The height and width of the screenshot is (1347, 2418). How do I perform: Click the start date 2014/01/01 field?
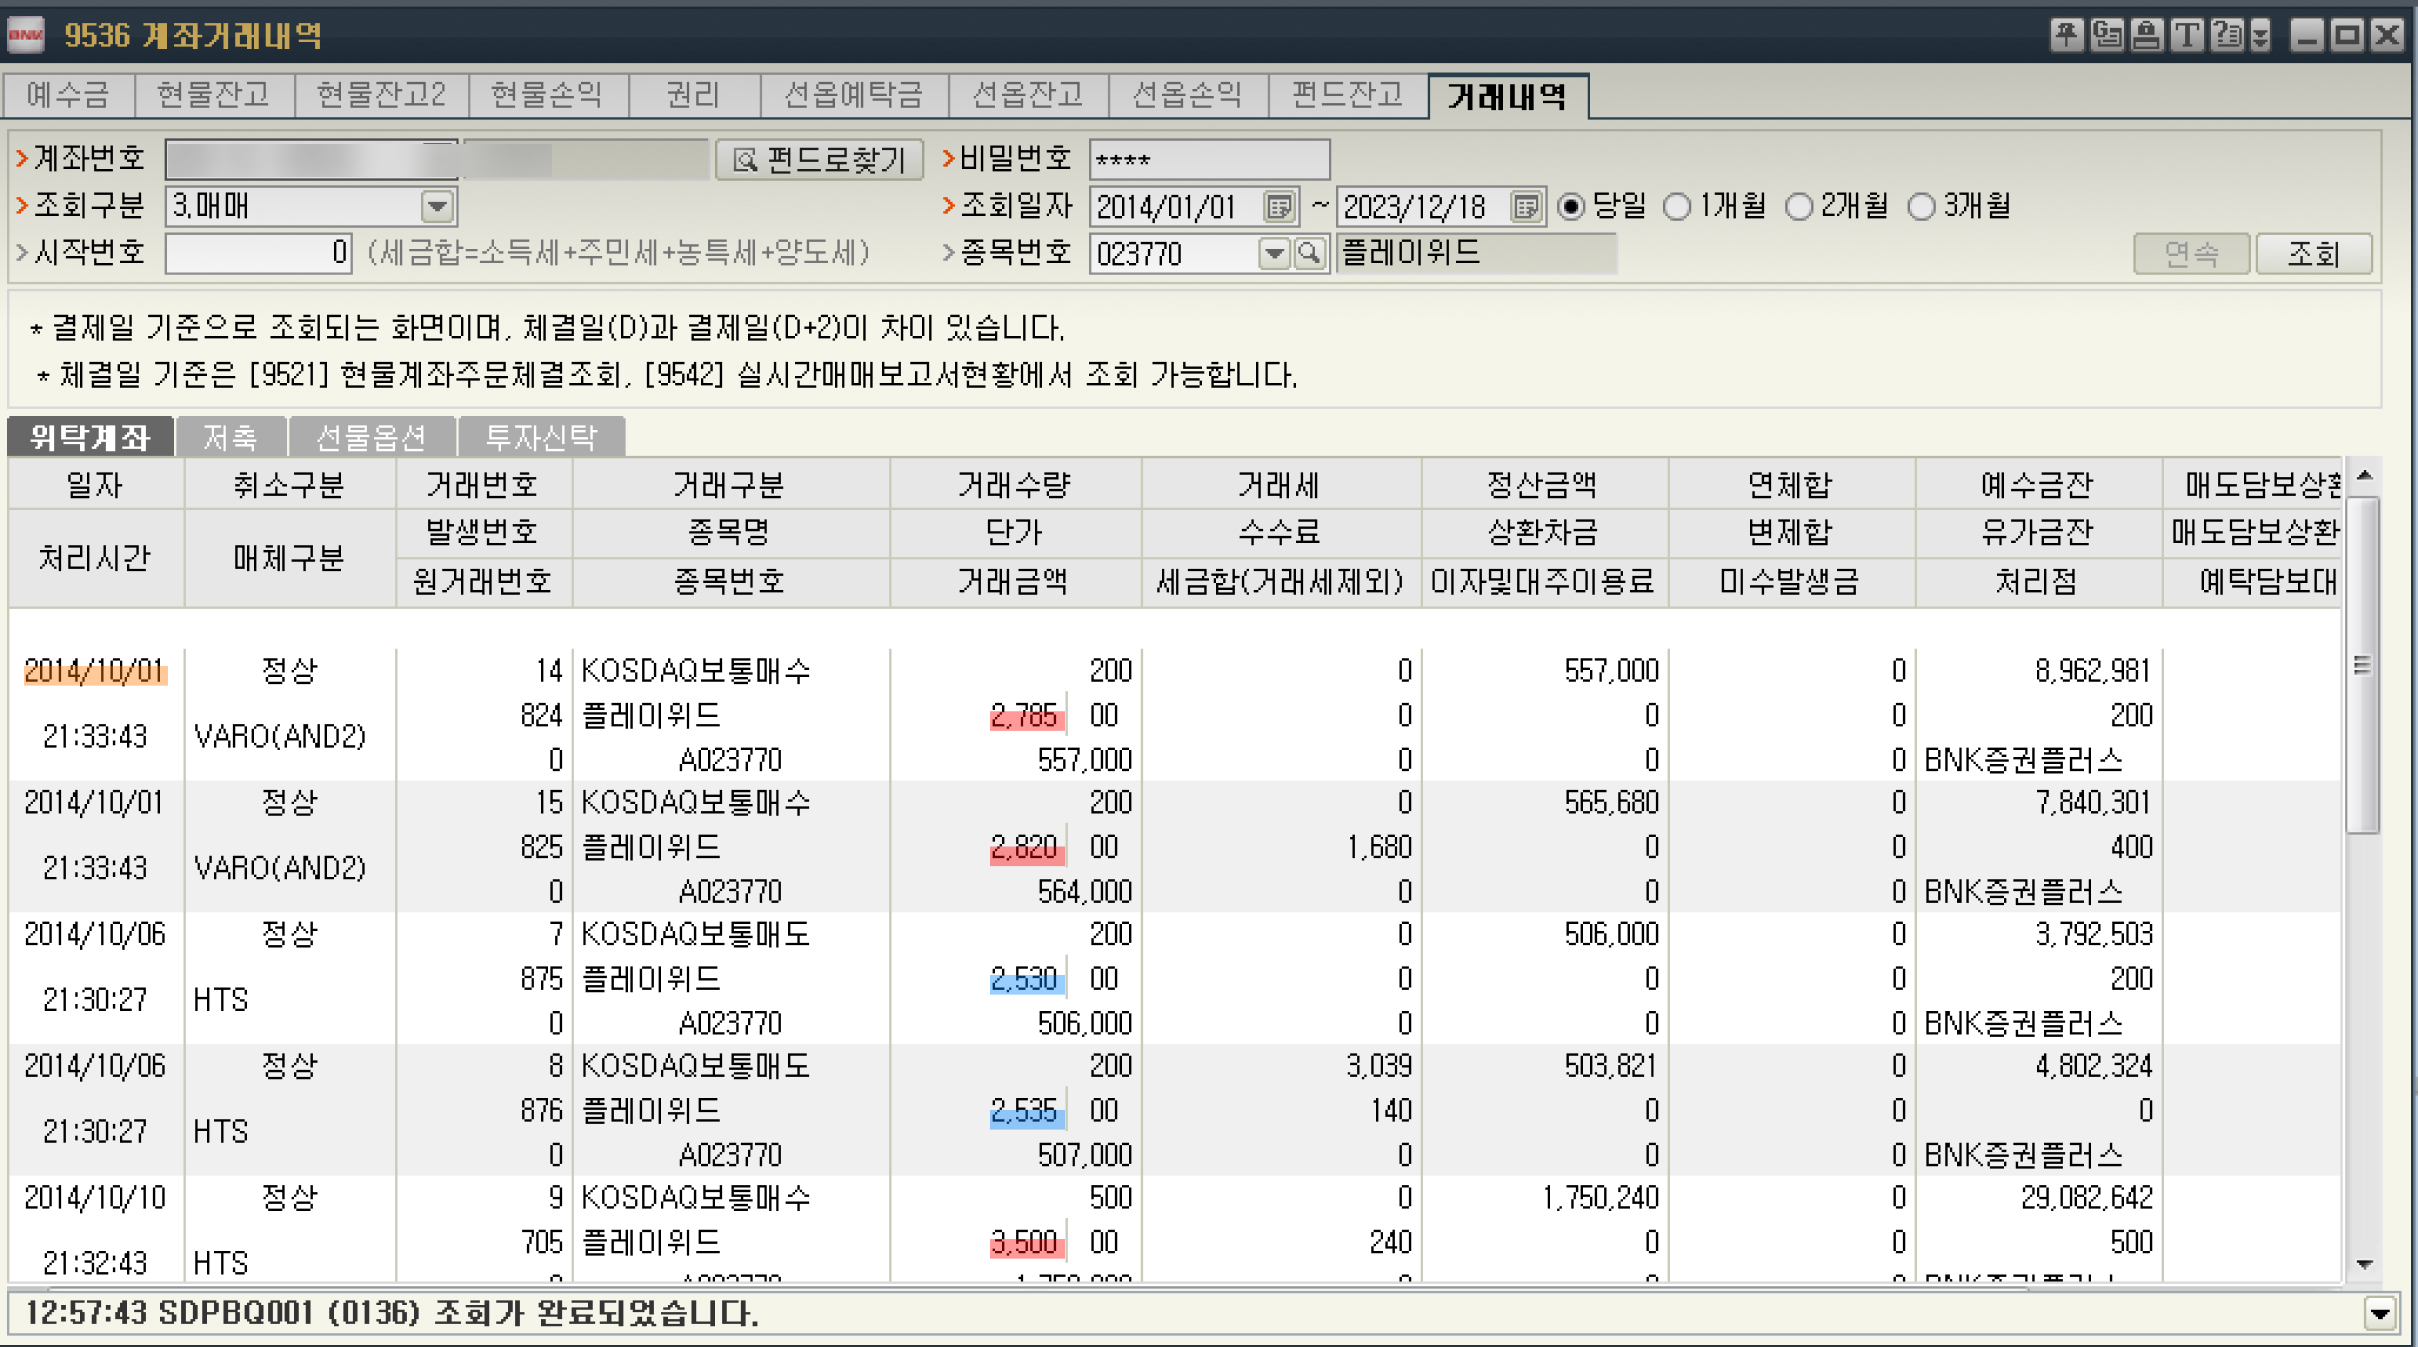[1177, 207]
